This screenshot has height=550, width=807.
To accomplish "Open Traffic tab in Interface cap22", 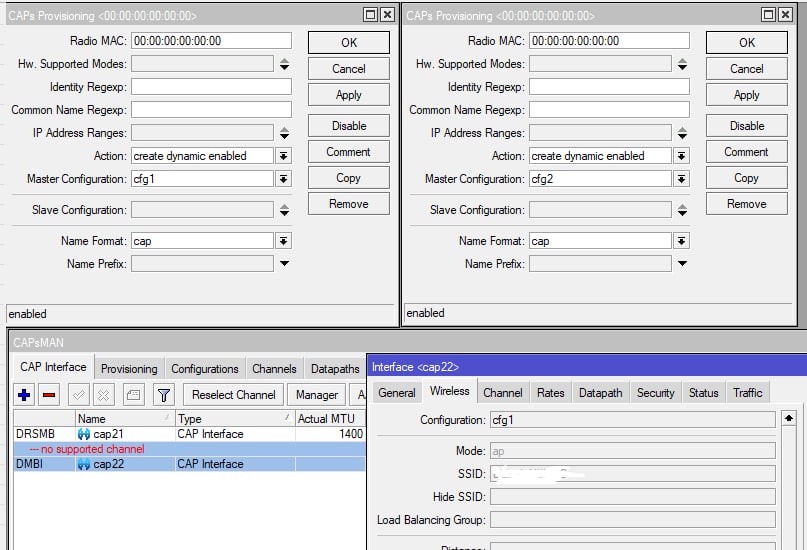I will [x=748, y=393].
